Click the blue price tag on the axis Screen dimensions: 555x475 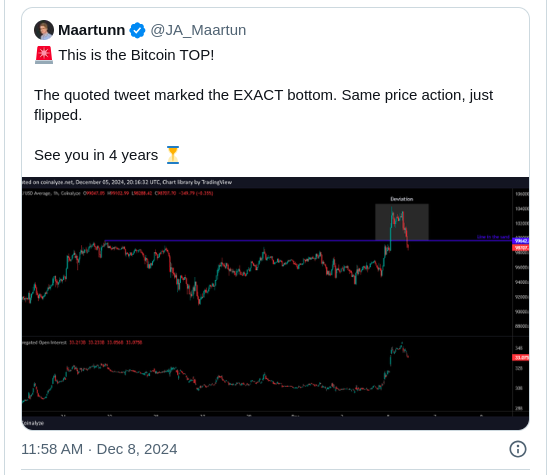tap(521, 241)
